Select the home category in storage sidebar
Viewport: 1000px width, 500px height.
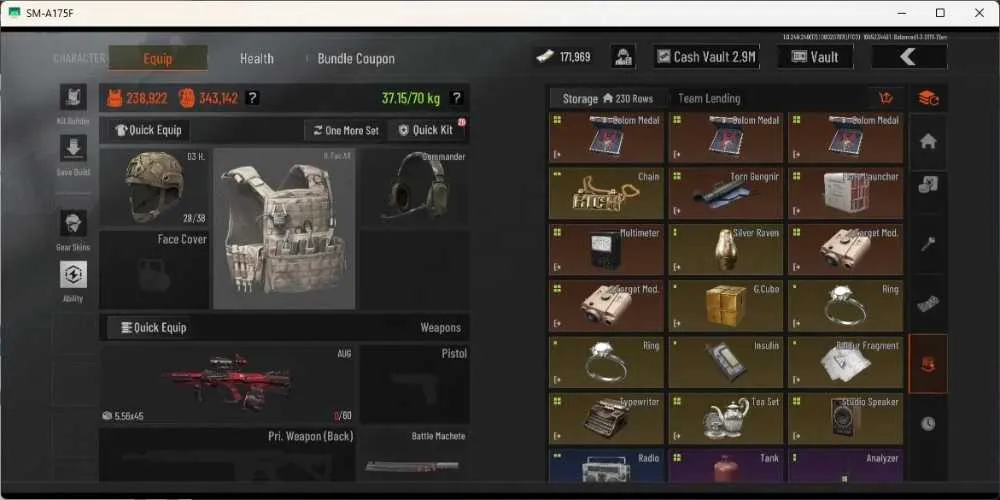pyautogui.click(x=928, y=142)
